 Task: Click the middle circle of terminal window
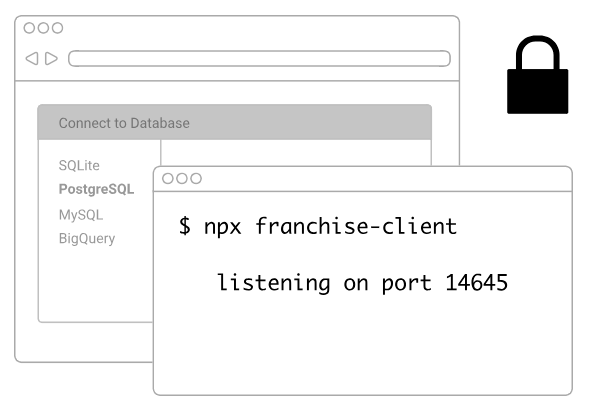click(182, 179)
